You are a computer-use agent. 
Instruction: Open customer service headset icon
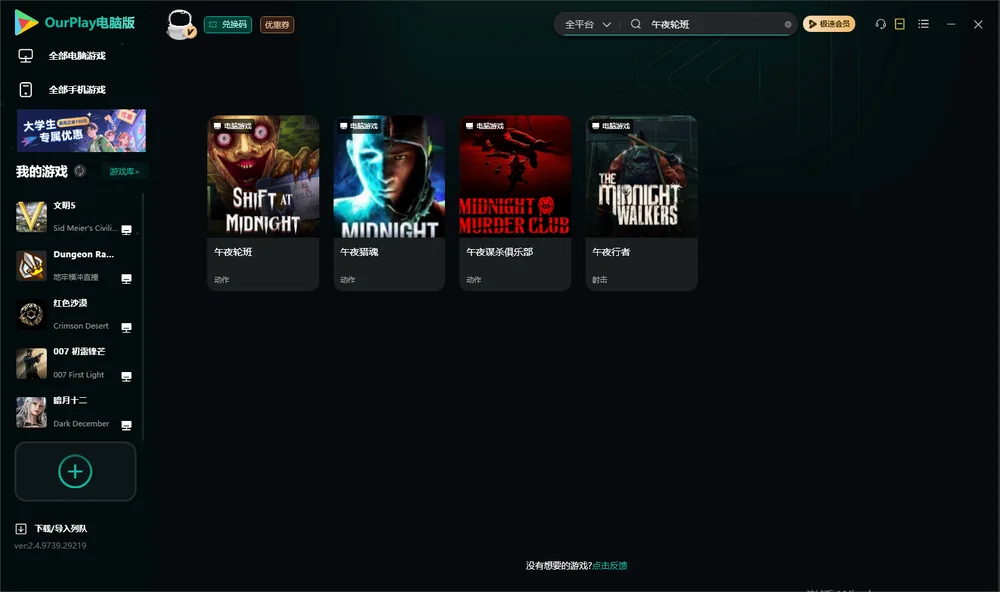tap(881, 24)
